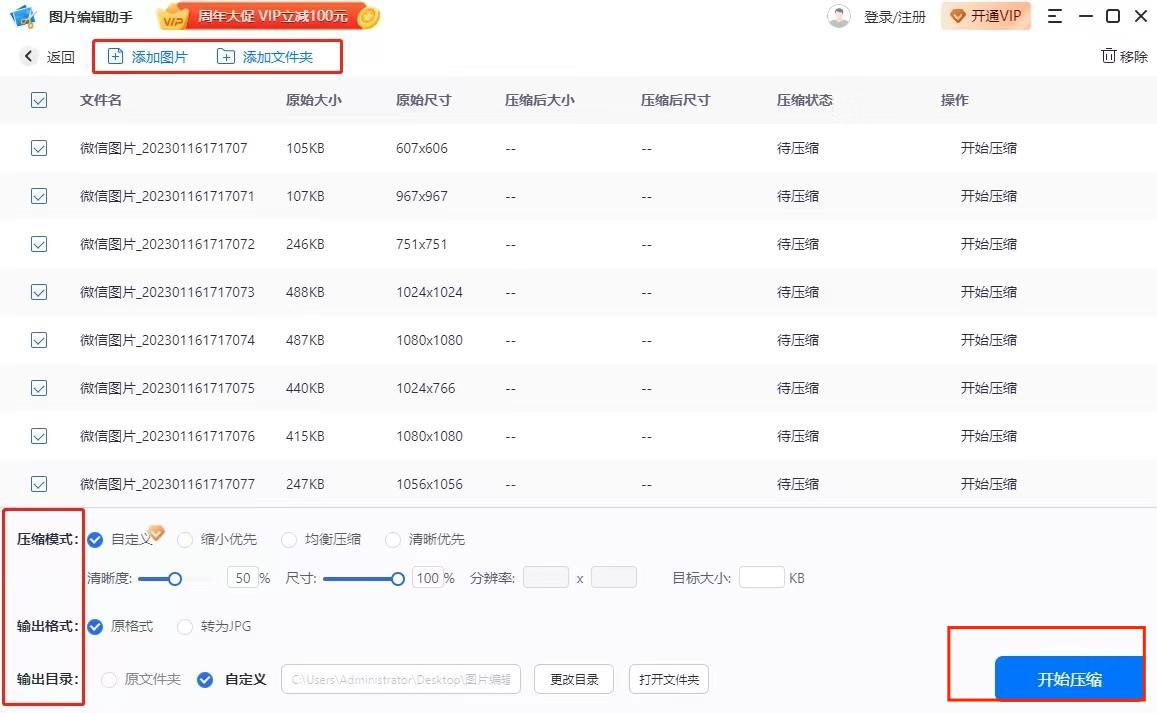The image size is (1157, 713).
Task: Click the back arrow next to 返回
Action: pos(28,56)
